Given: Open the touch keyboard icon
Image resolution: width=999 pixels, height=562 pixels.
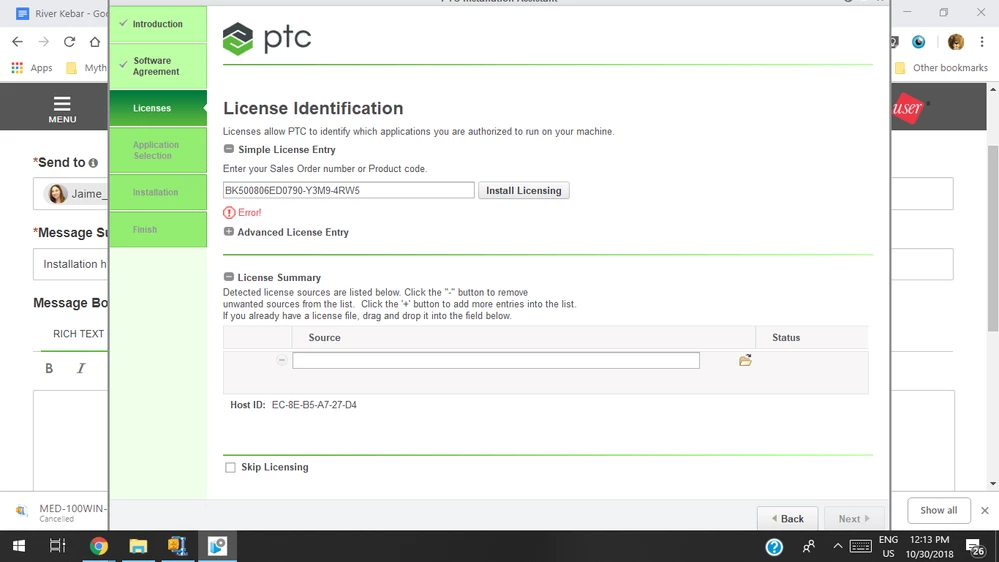Looking at the screenshot, I should (x=861, y=547).
